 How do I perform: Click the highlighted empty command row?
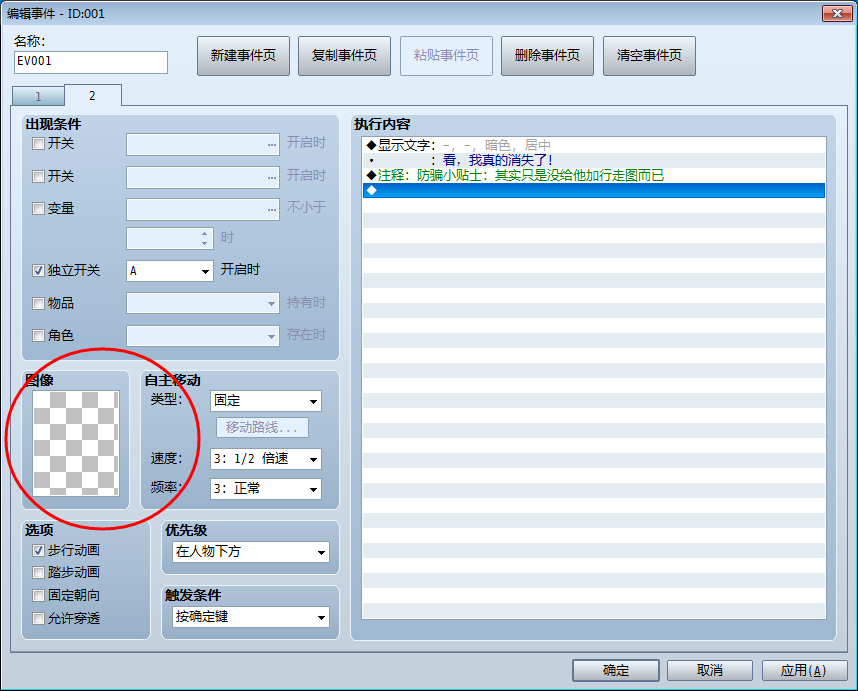coord(594,190)
